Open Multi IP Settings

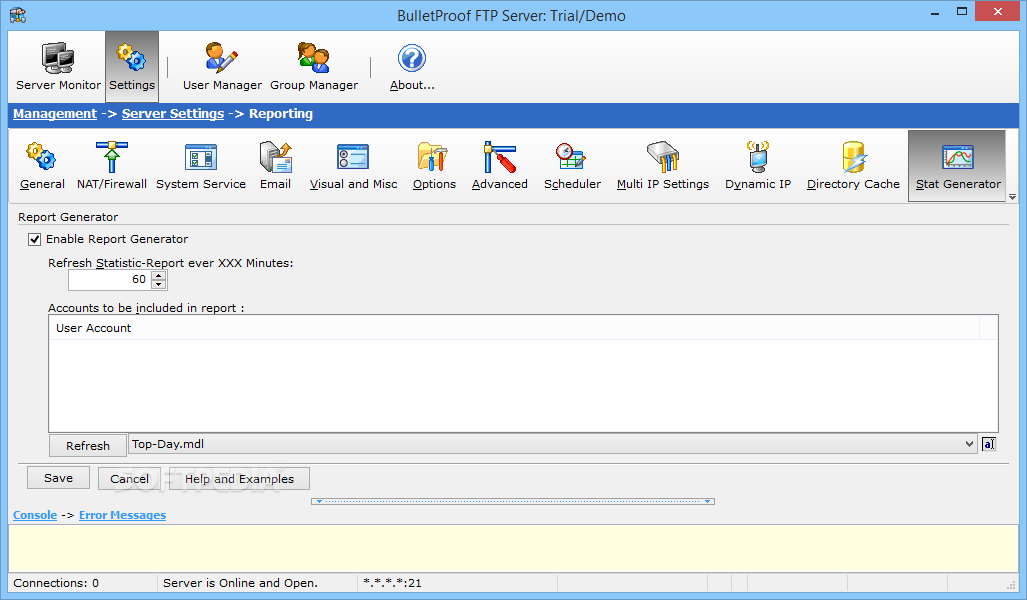663,166
